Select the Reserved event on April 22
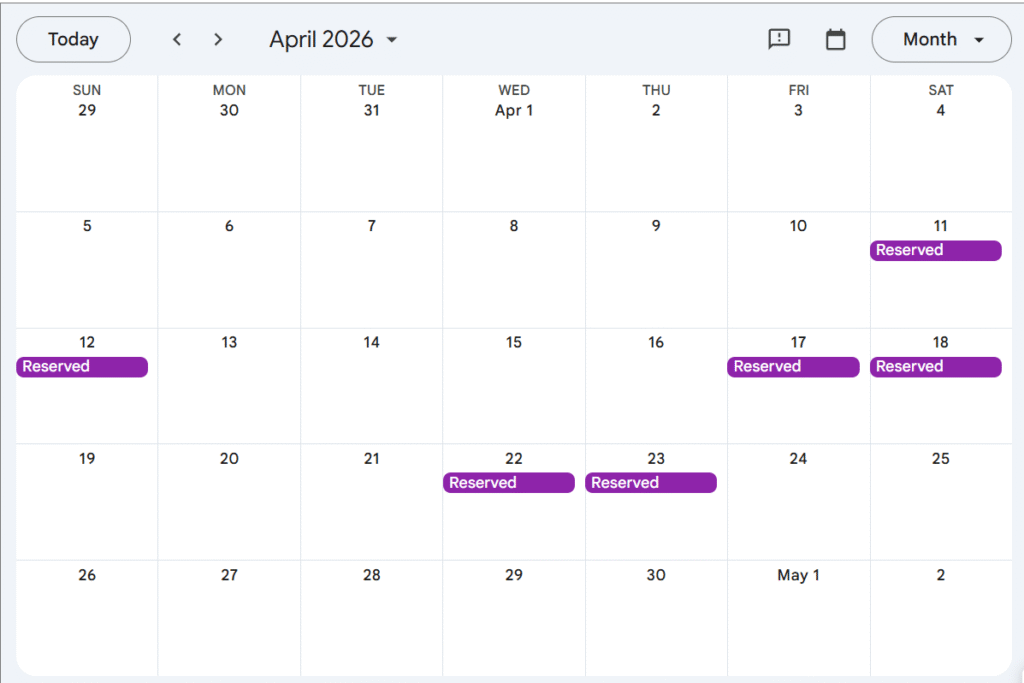The height and width of the screenshot is (683, 1024). [x=509, y=483]
